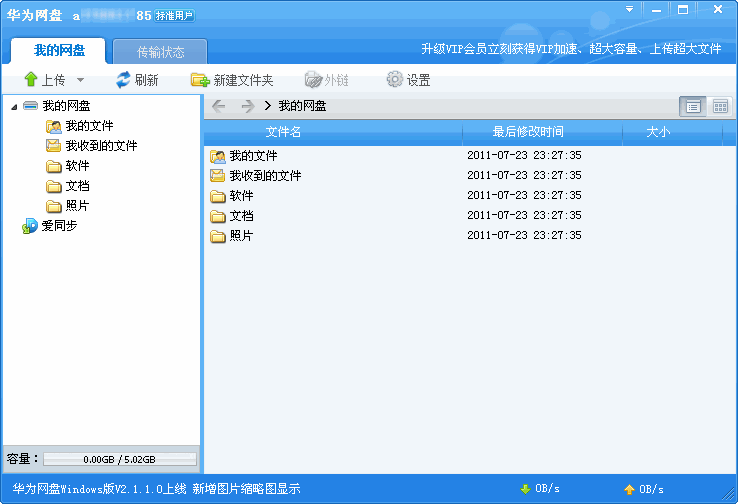
Task: Sort by the 文件名 column header
Action: pos(283,132)
